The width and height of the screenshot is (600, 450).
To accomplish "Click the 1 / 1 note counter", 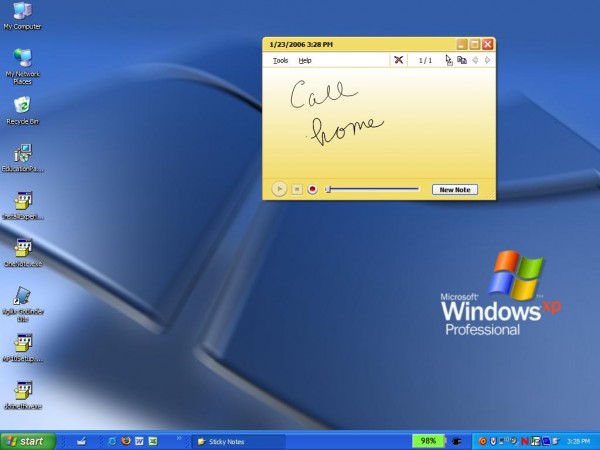I will (x=425, y=60).
